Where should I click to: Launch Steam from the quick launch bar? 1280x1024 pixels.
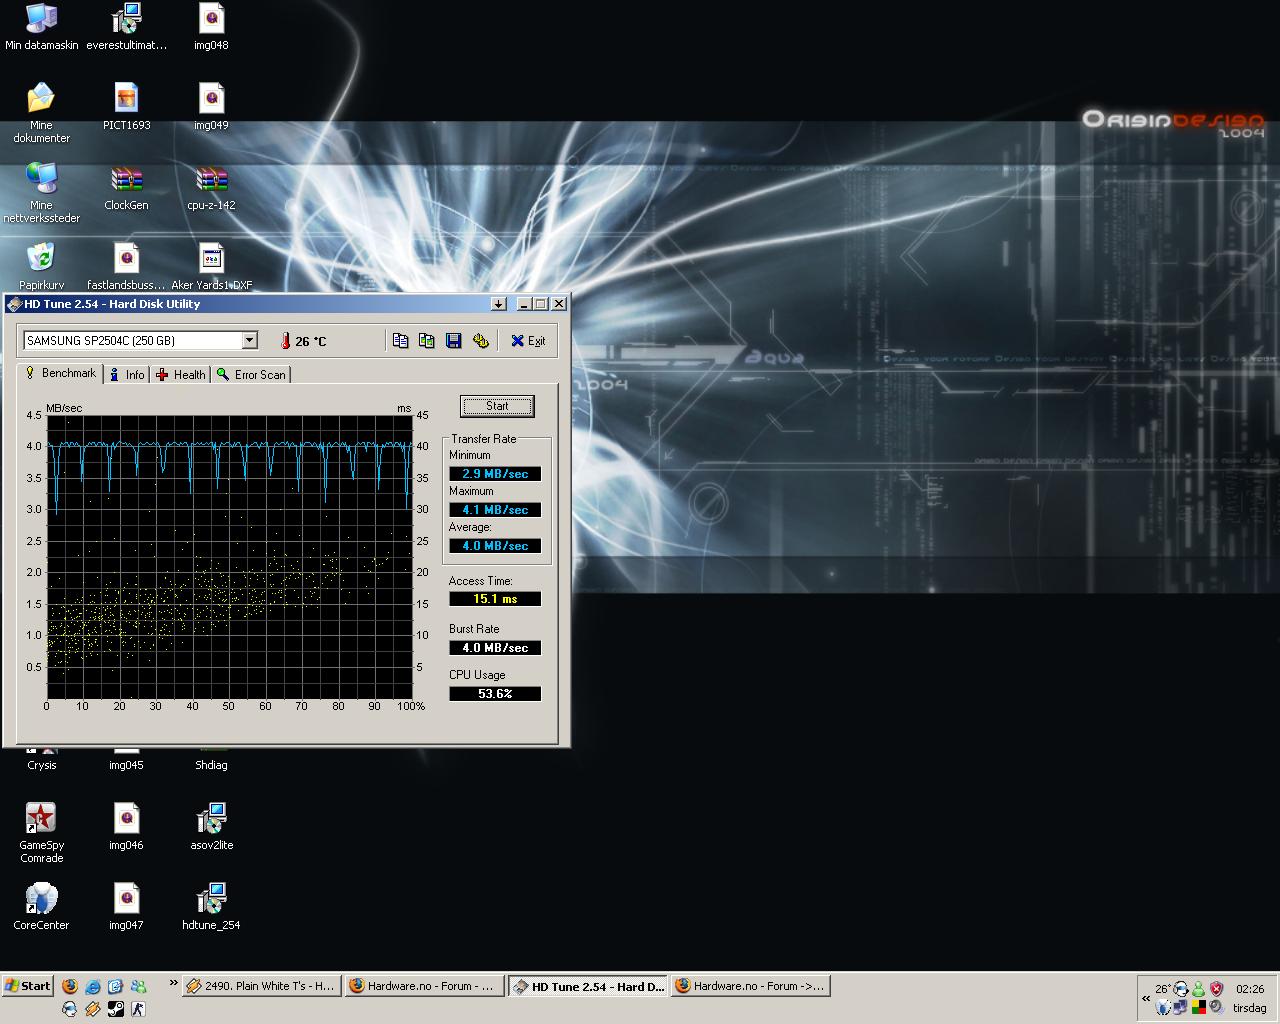(x=116, y=1009)
